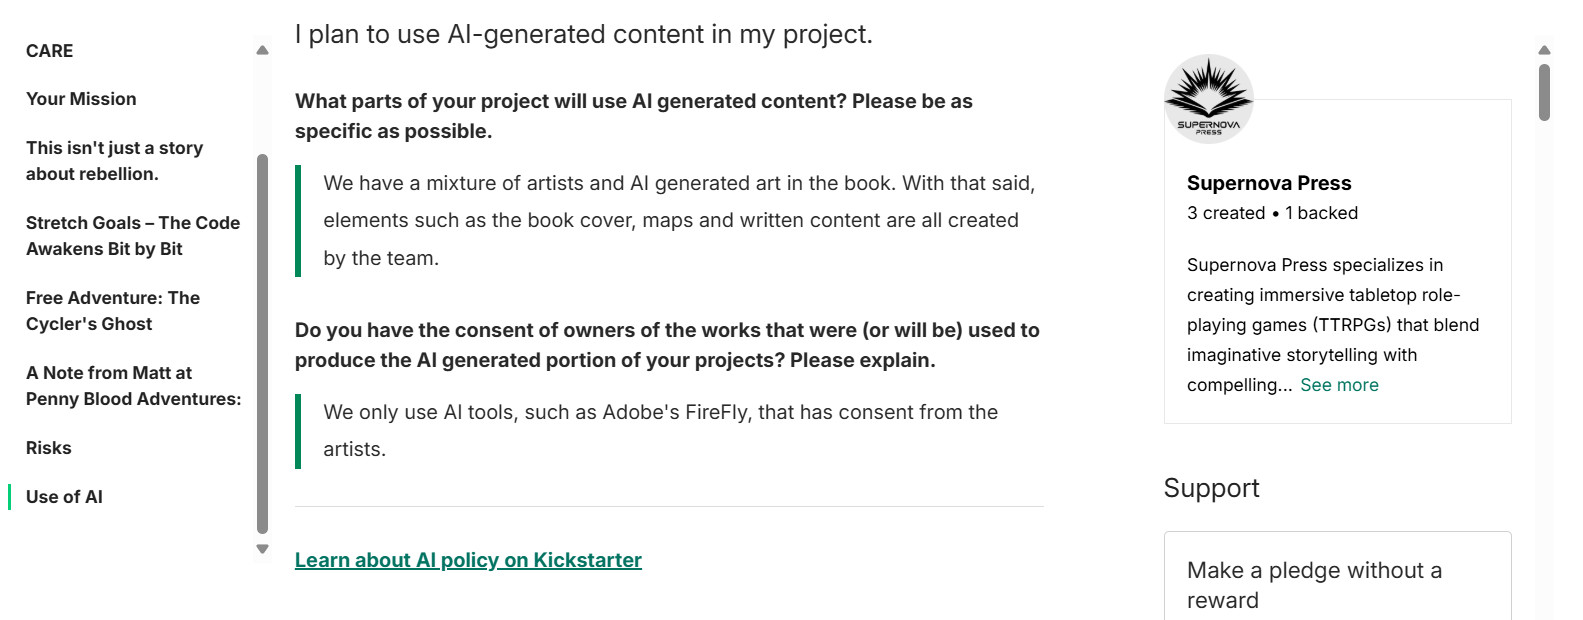
Task: Expand creator bio with See more
Action: 1339,385
